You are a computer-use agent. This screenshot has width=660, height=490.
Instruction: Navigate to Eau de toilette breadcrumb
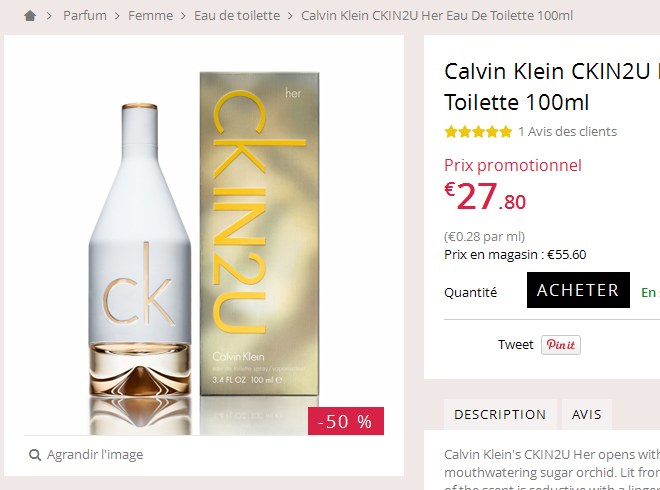tap(236, 16)
